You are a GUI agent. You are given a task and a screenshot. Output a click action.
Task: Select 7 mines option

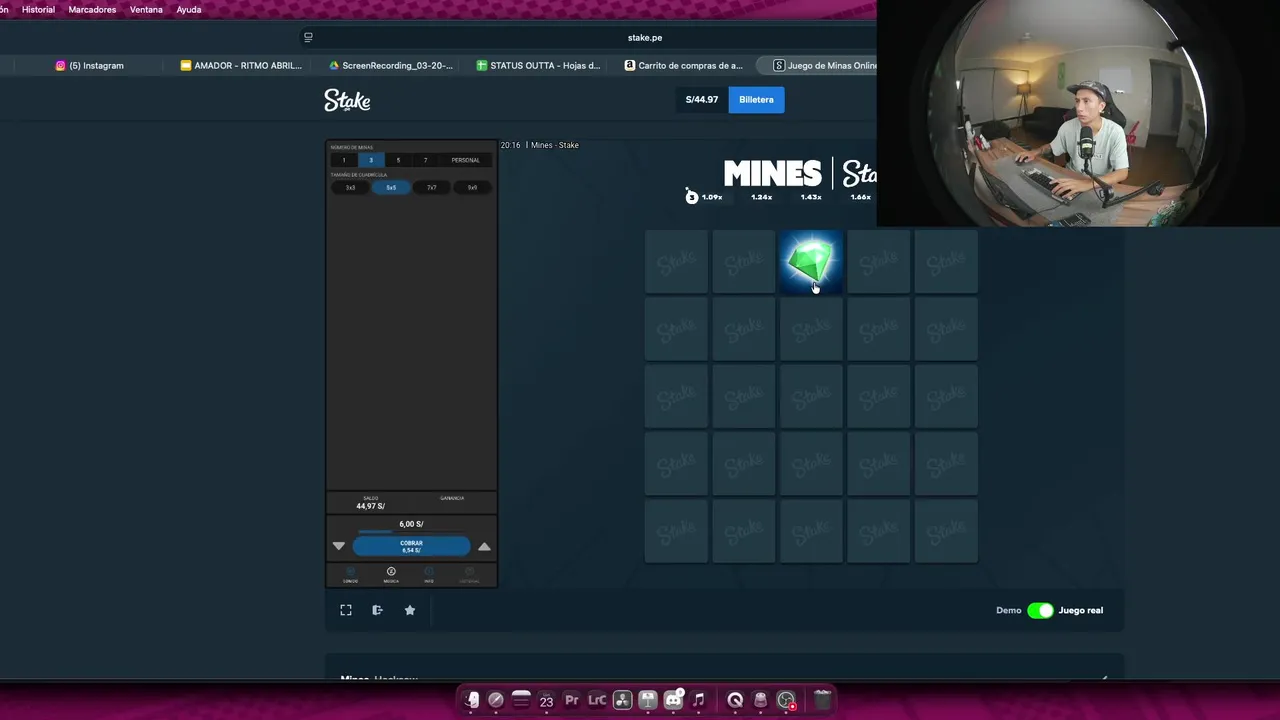(x=425, y=160)
